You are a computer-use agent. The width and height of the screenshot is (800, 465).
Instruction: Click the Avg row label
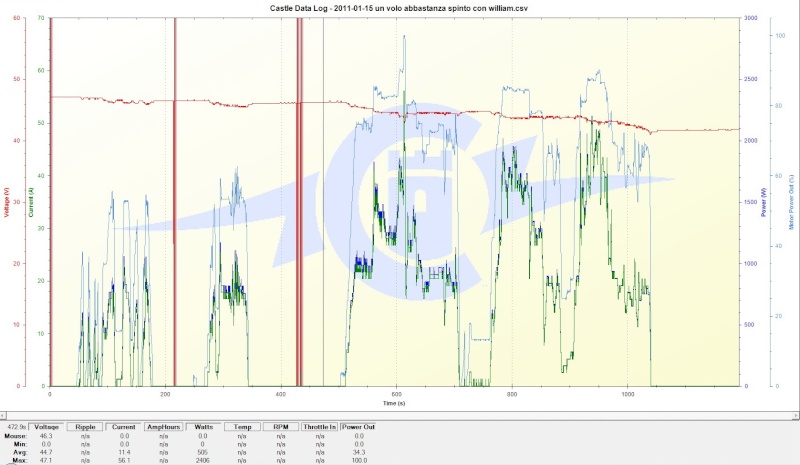[20, 452]
